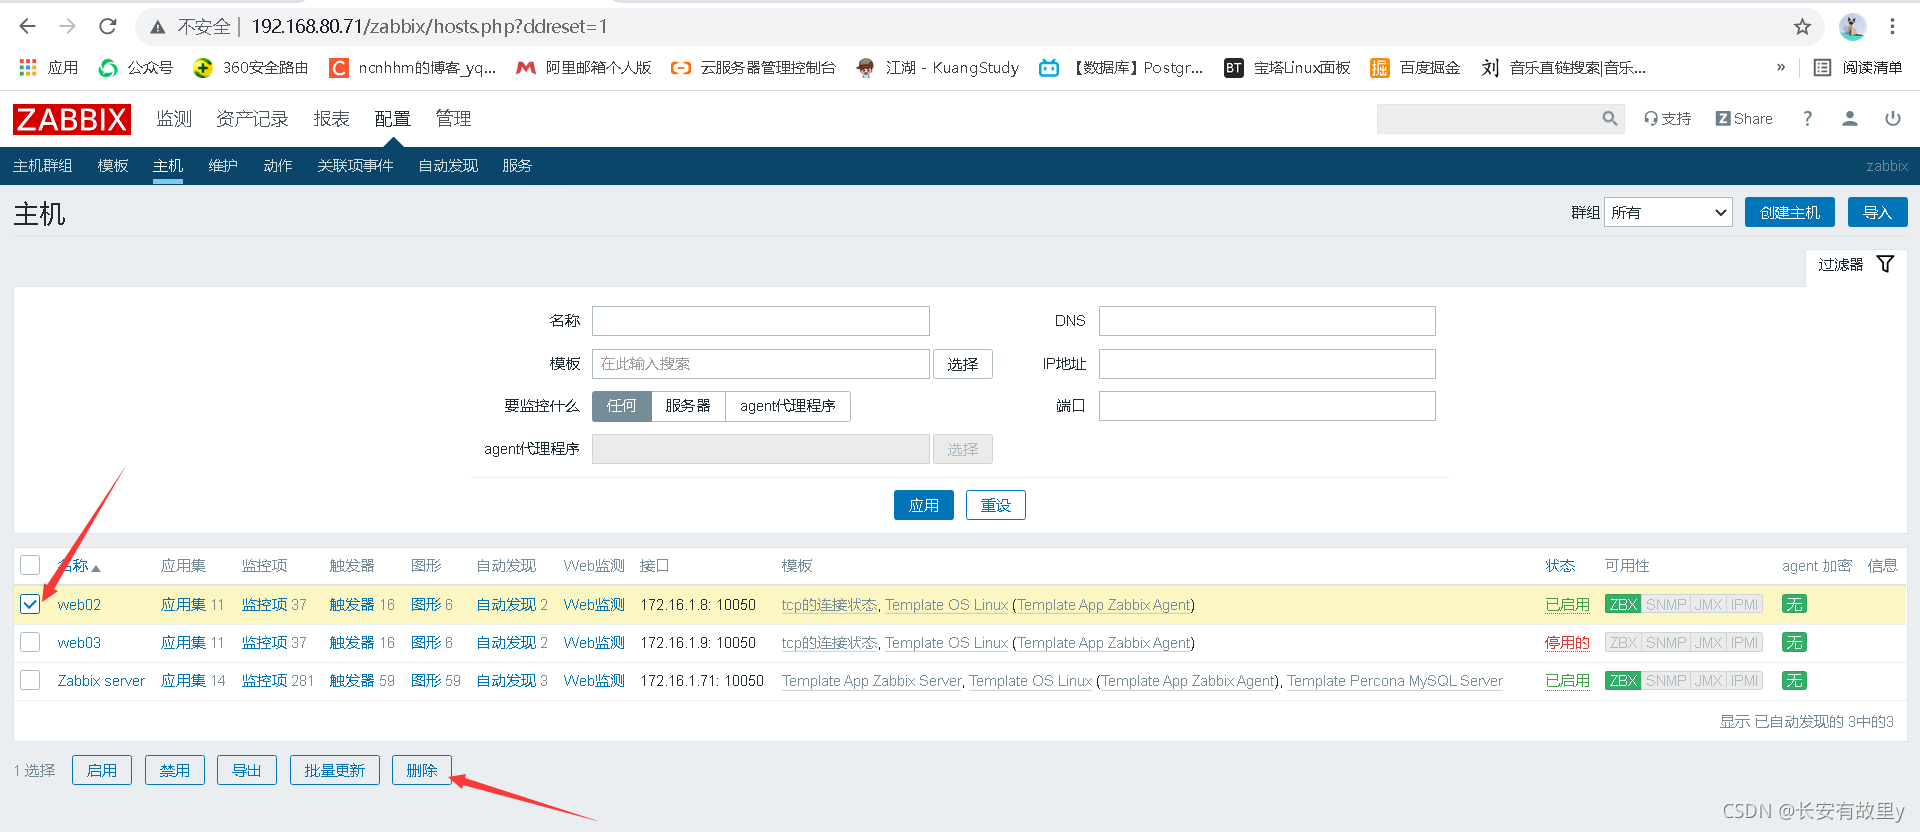The image size is (1920, 832).
Task: Open 报表 main menu
Action: [331, 119]
